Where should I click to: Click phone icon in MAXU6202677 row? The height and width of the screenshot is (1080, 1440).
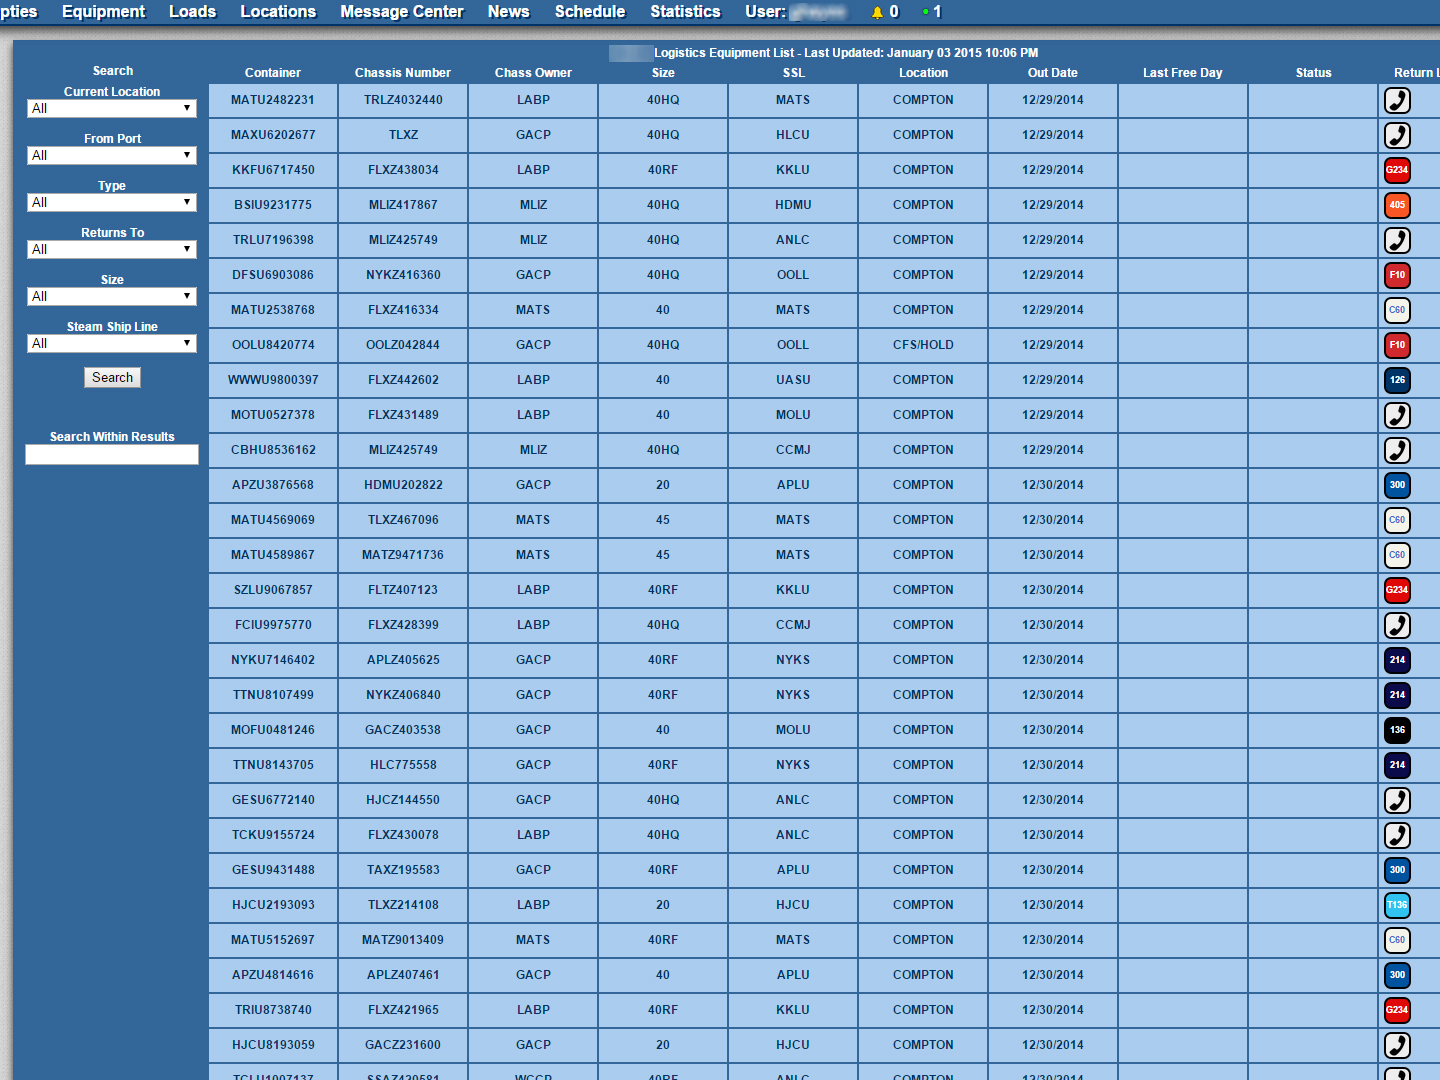(1397, 135)
